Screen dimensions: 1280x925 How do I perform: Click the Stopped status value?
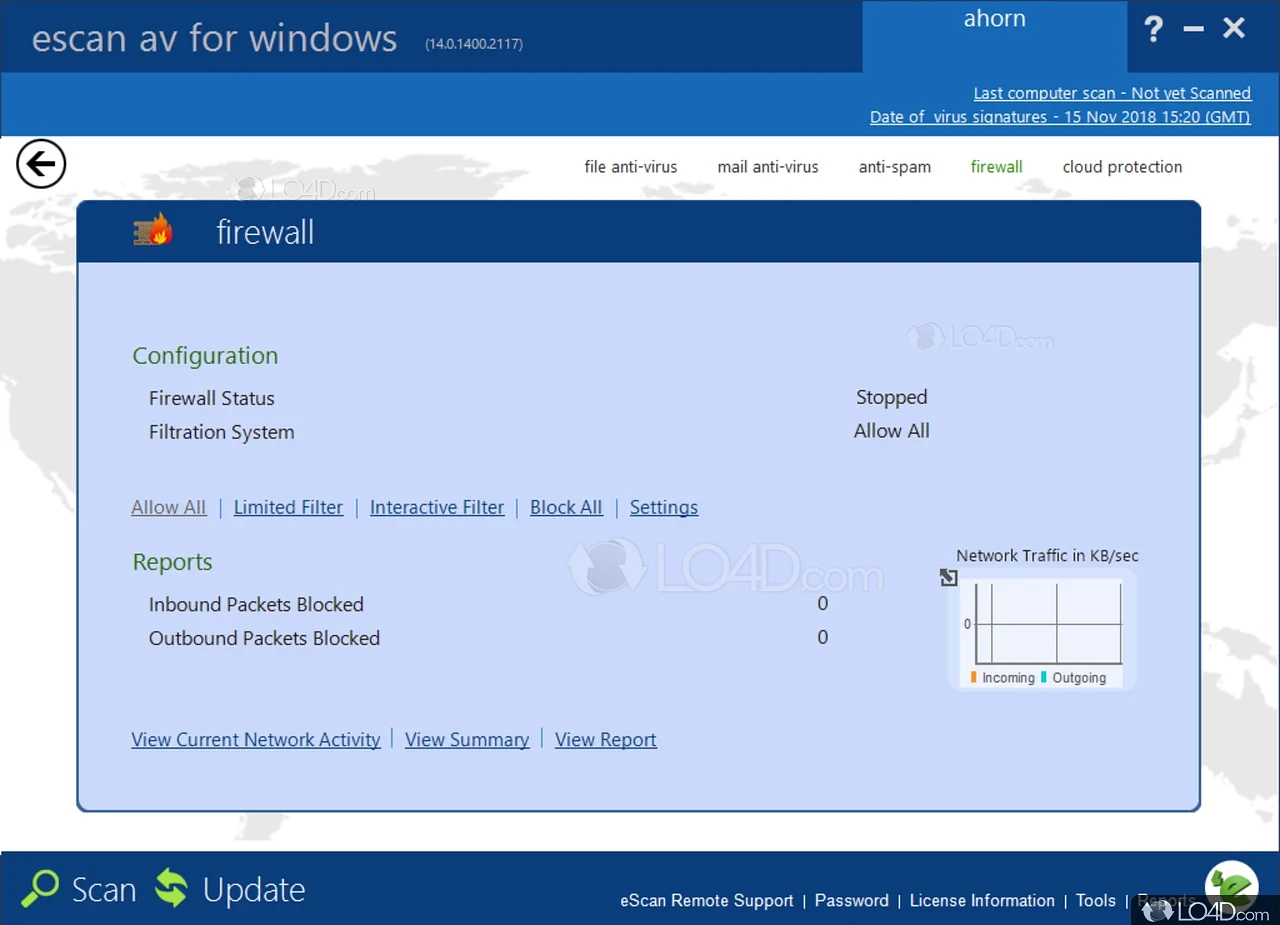click(892, 398)
